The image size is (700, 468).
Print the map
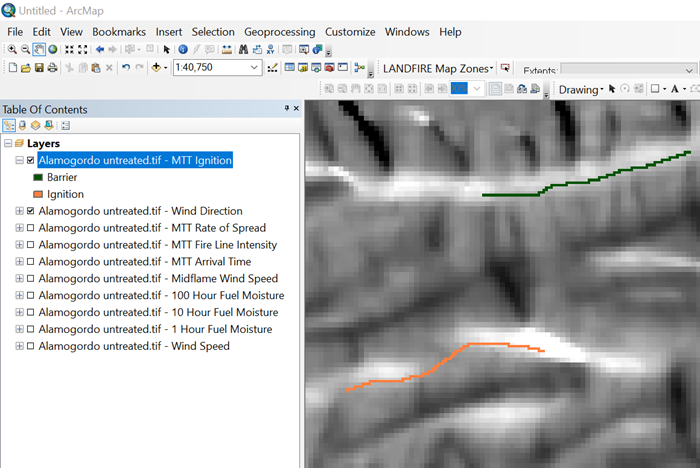(x=53, y=68)
